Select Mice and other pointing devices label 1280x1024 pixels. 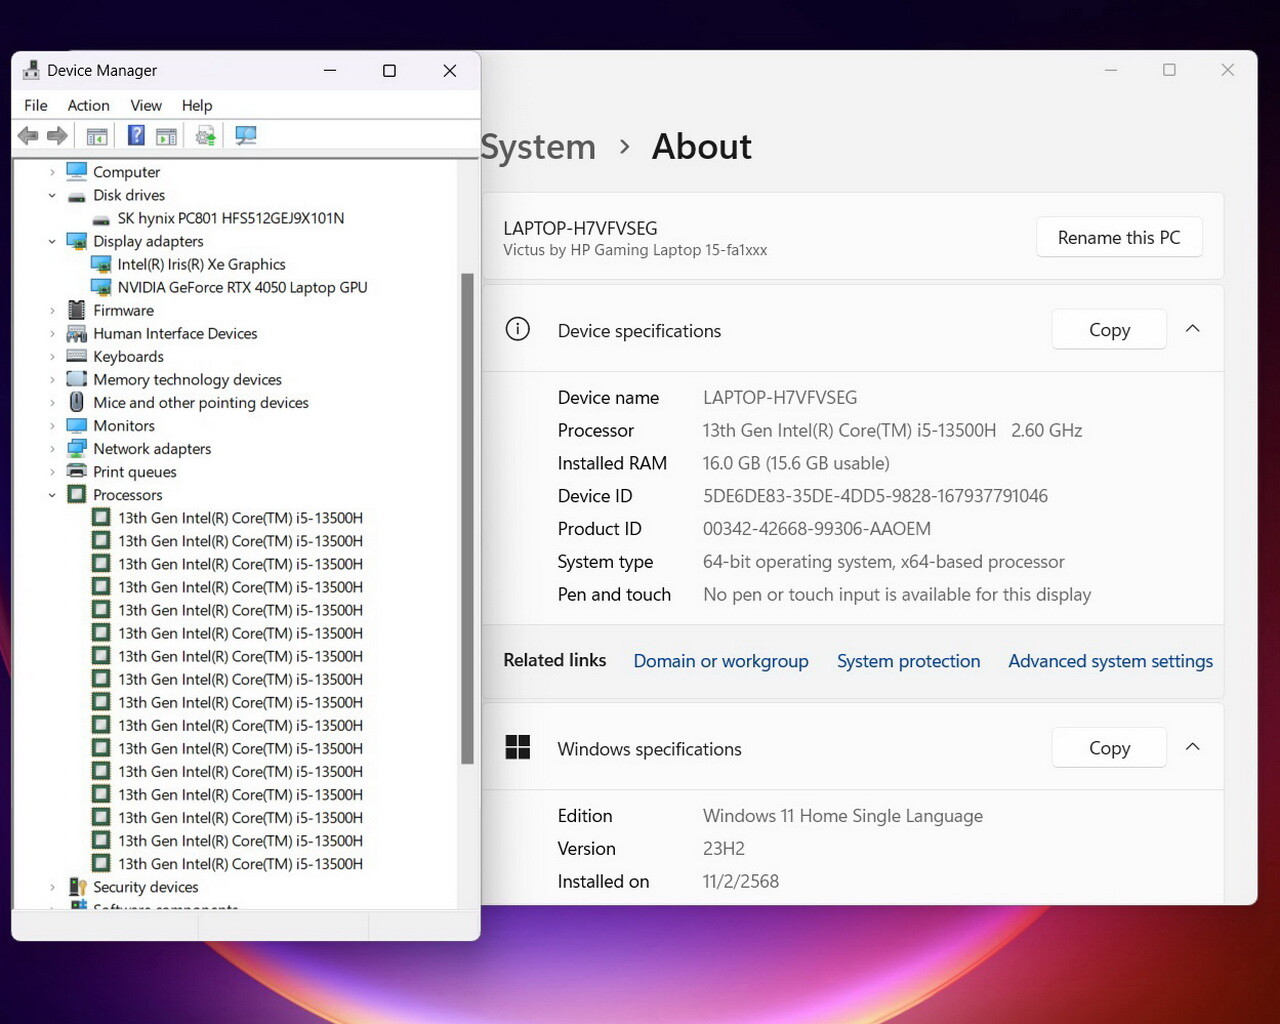pyautogui.click(x=201, y=402)
